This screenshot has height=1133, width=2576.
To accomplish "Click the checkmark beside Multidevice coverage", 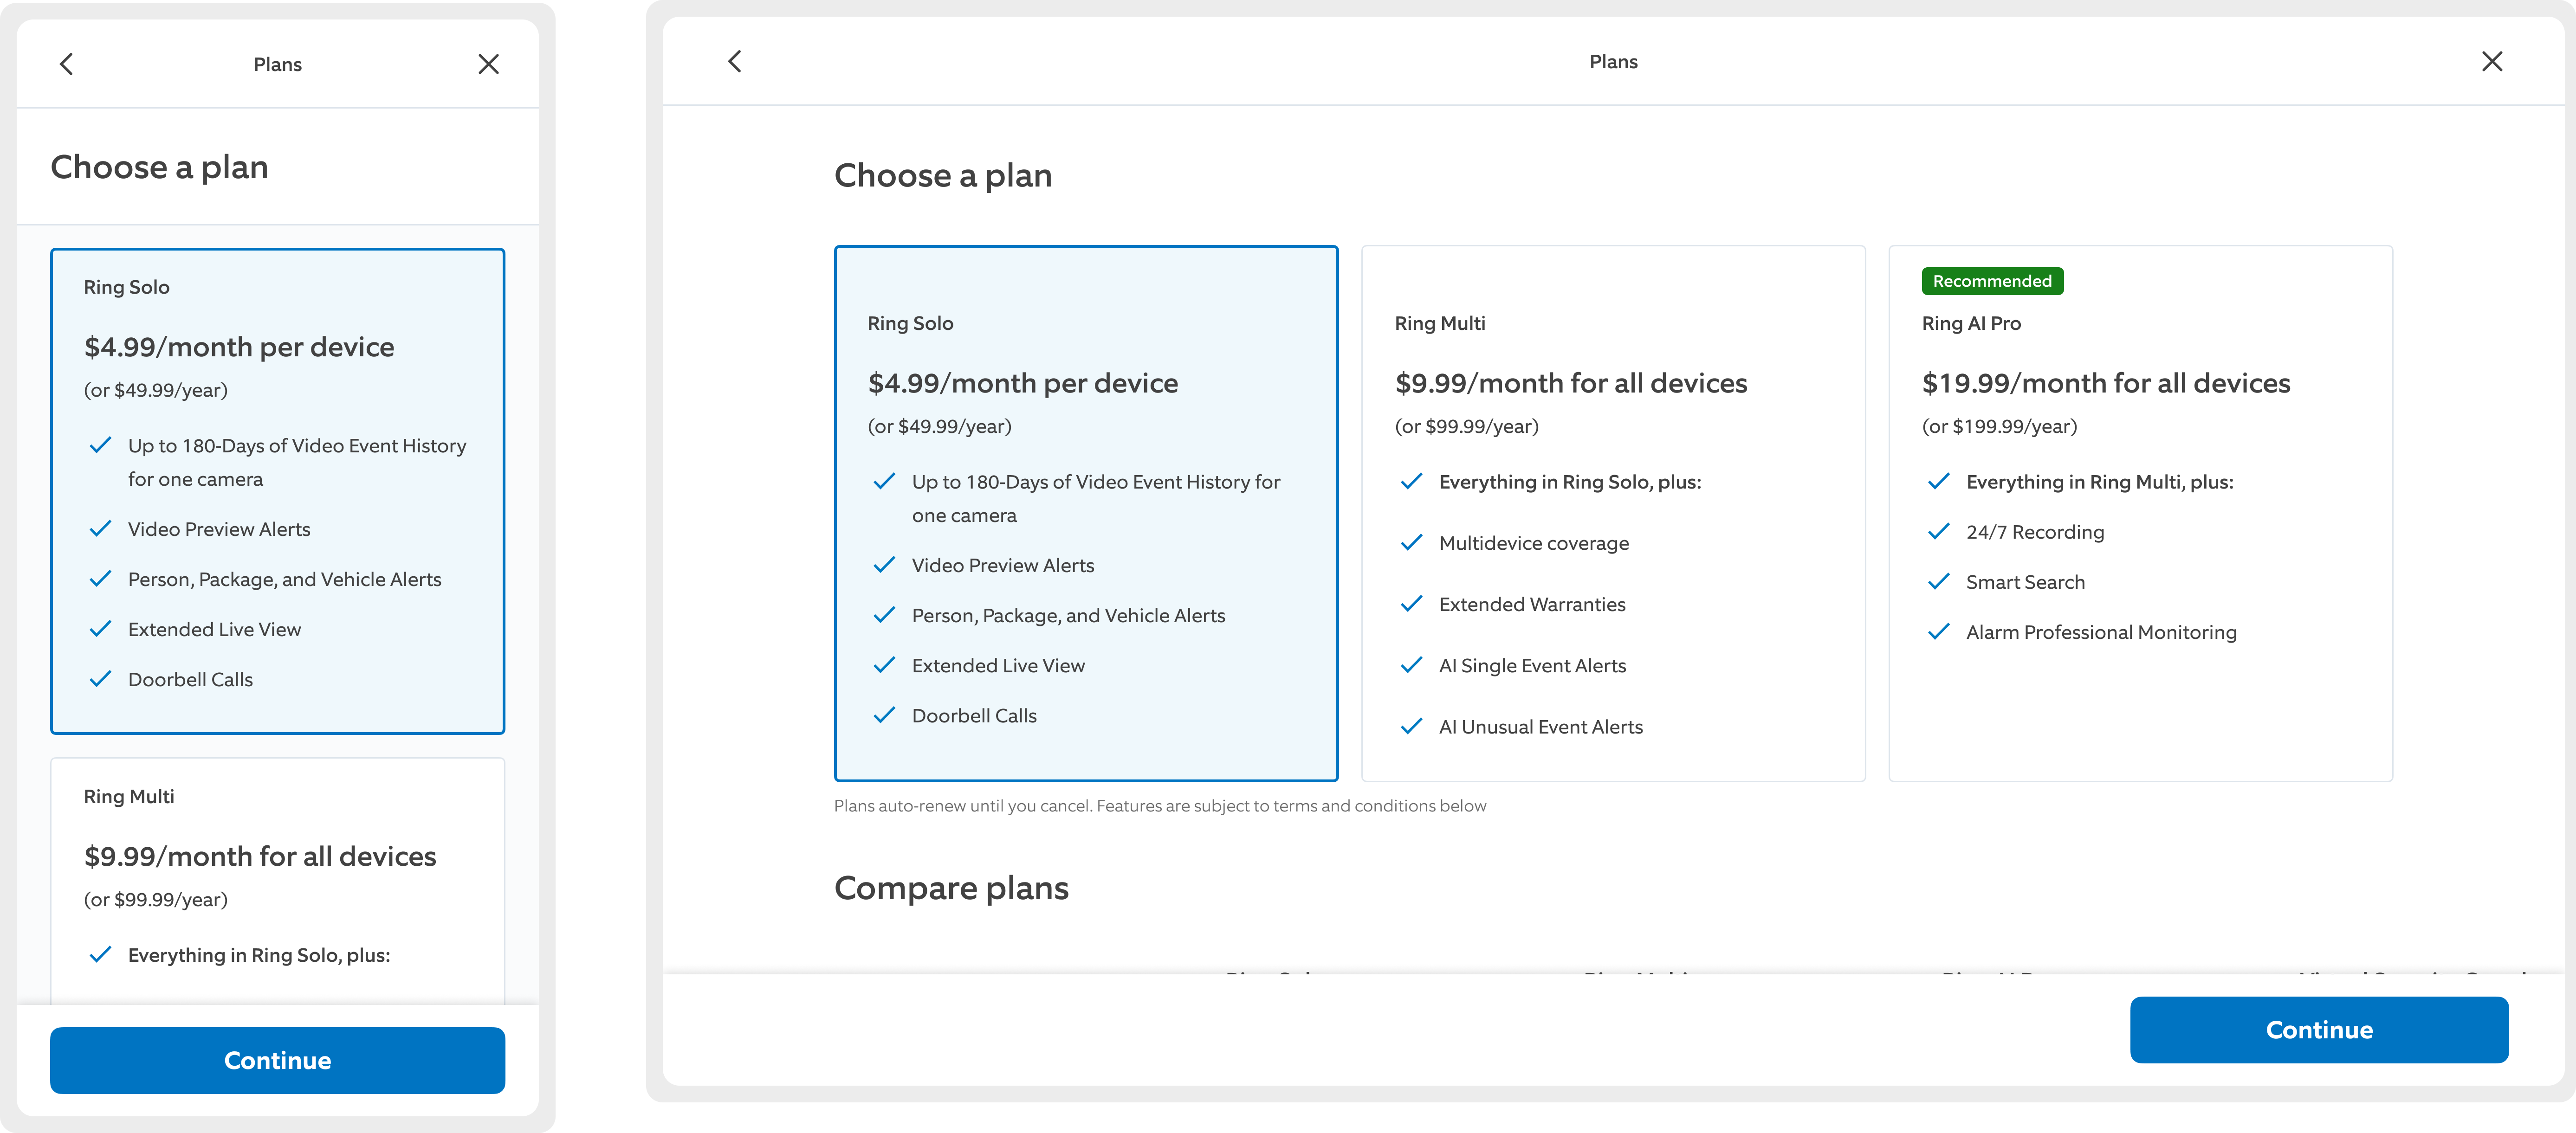I will point(1411,542).
